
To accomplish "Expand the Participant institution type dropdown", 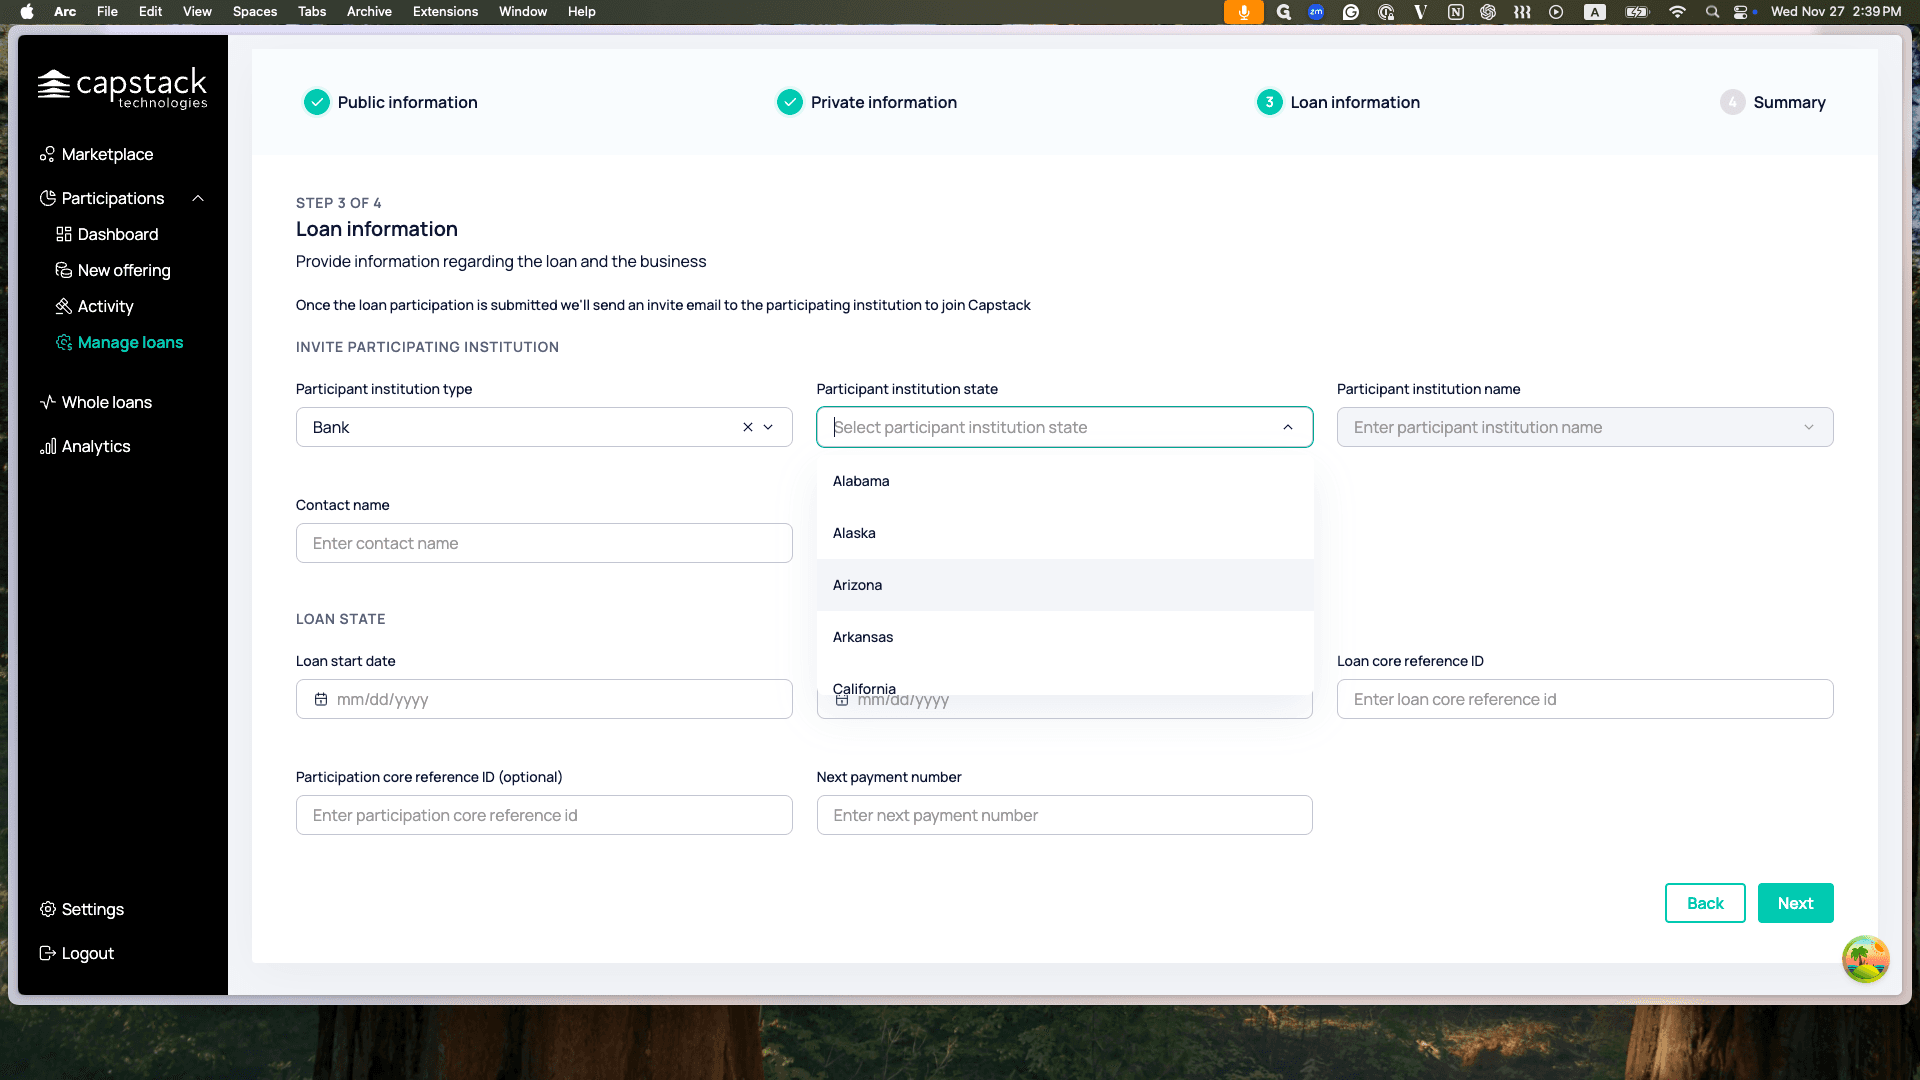I will [768, 427].
